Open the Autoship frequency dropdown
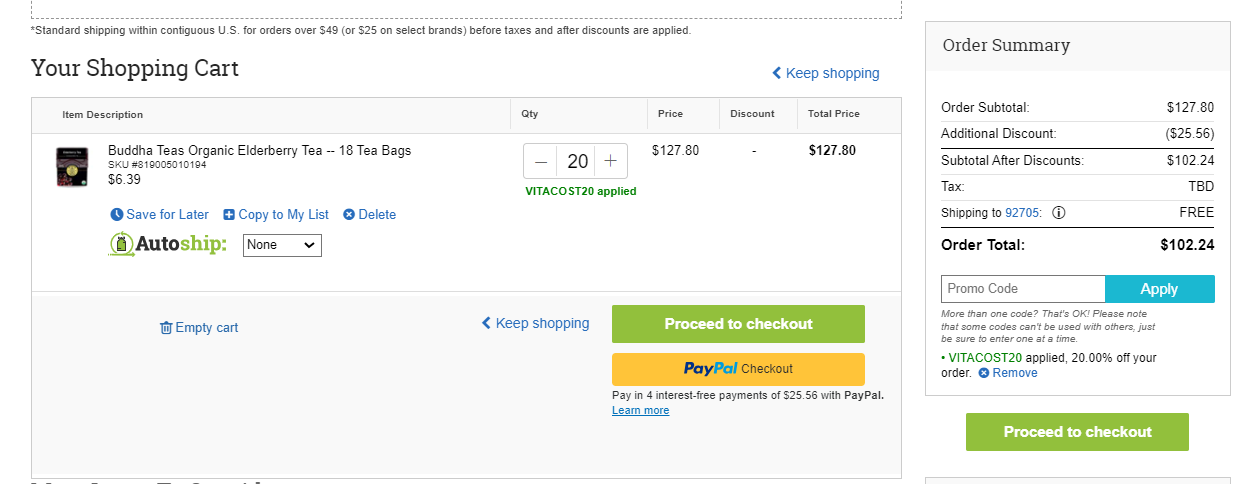Image resolution: width=1259 pixels, height=484 pixels. click(282, 244)
